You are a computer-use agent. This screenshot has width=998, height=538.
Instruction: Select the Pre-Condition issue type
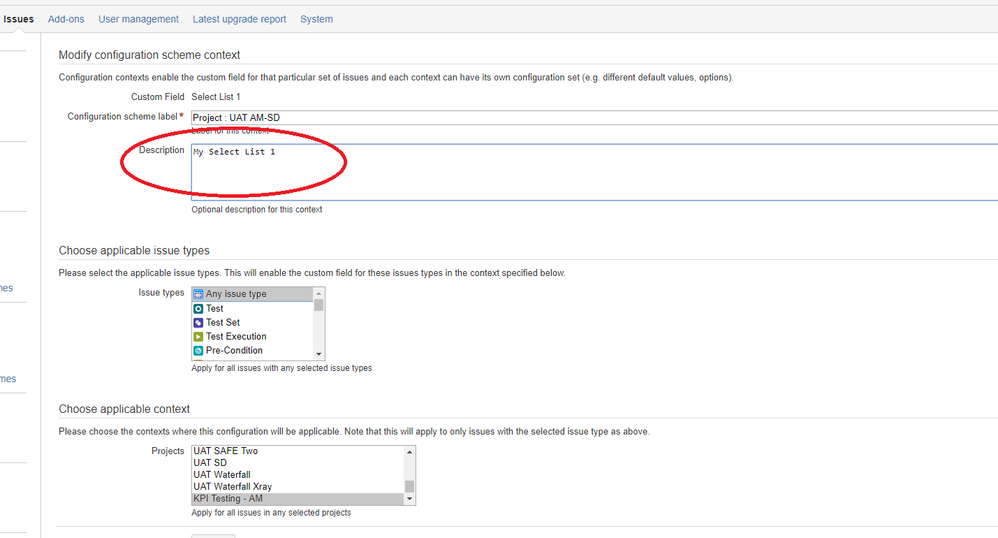(x=253, y=350)
